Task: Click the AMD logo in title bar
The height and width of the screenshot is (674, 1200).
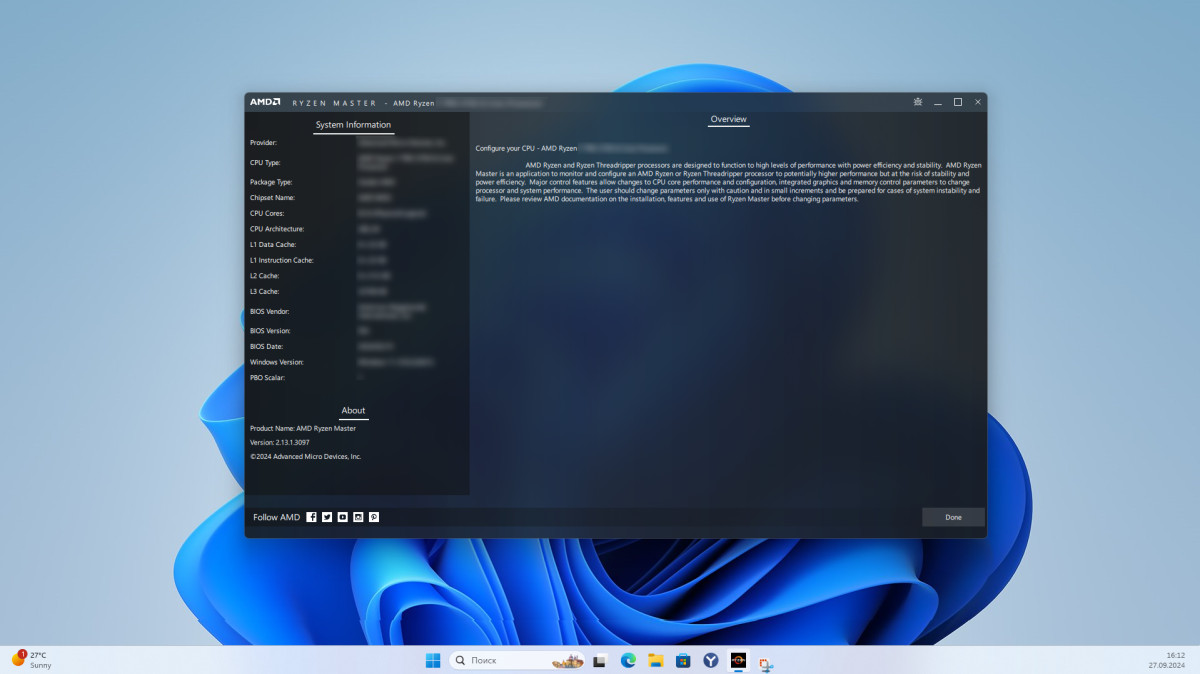Action: pyautogui.click(x=265, y=102)
